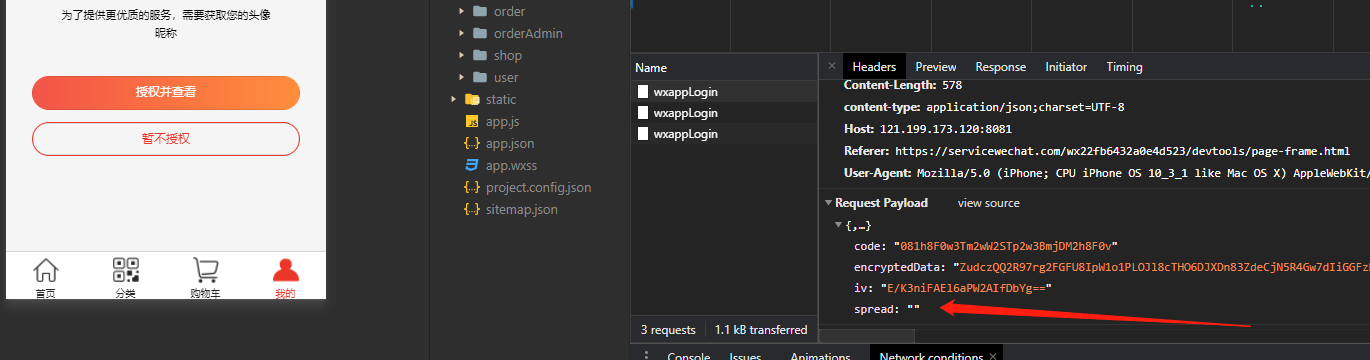
Task: Open the 分类 category tab icon
Action: pos(126,271)
